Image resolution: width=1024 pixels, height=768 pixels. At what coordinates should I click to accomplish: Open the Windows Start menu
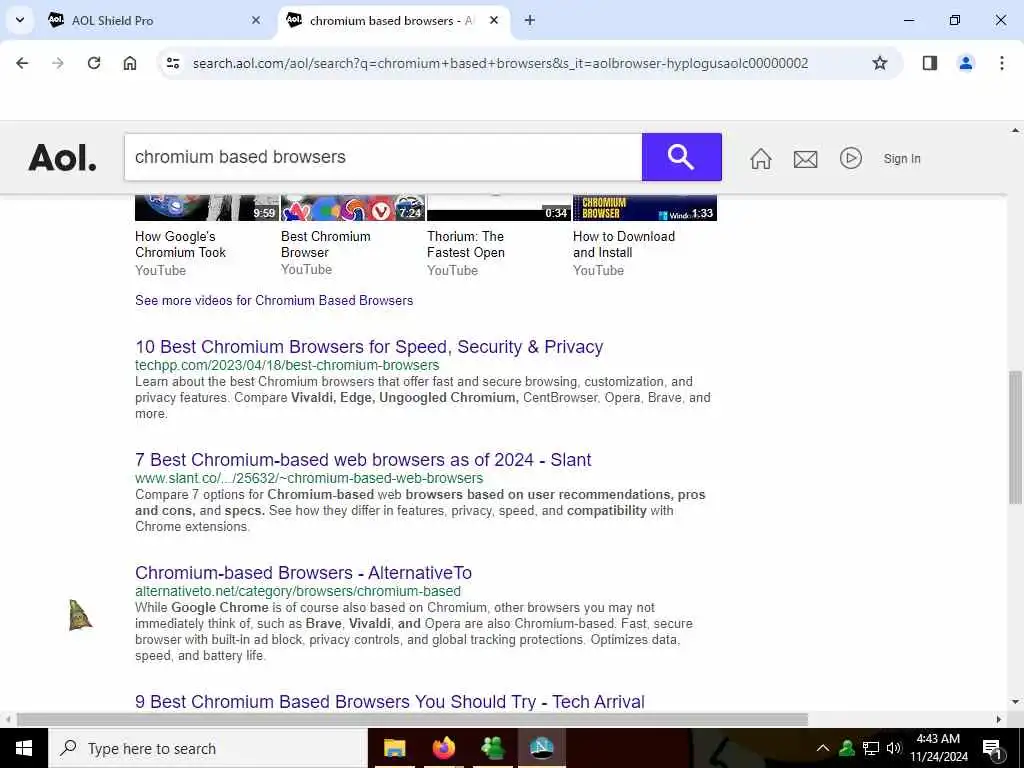[x=24, y=748]
